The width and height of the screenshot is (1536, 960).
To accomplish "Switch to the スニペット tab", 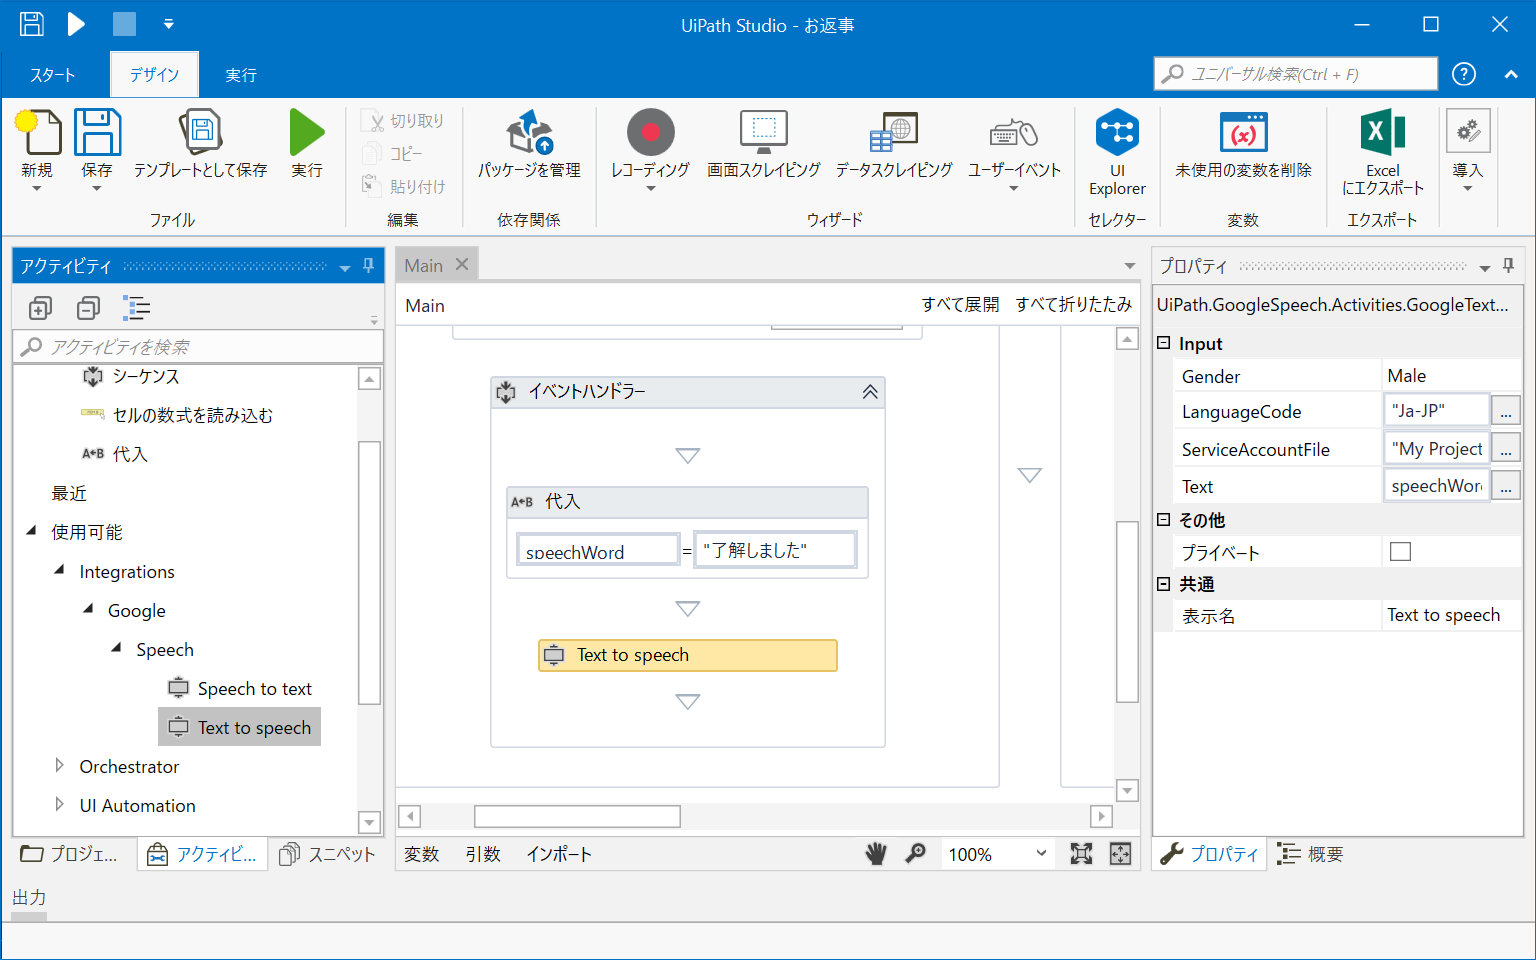I will (327, 854).
